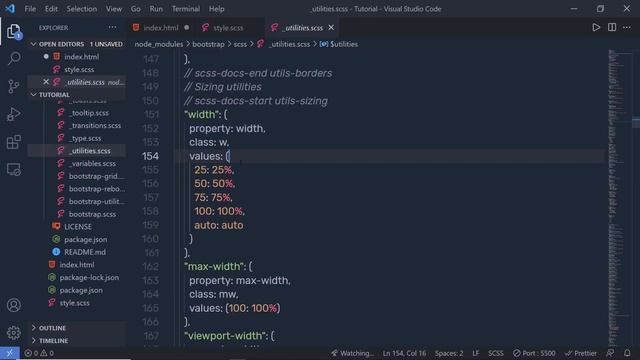
Task: Click bootstrap in the breadcrumb
Action: 208,44
